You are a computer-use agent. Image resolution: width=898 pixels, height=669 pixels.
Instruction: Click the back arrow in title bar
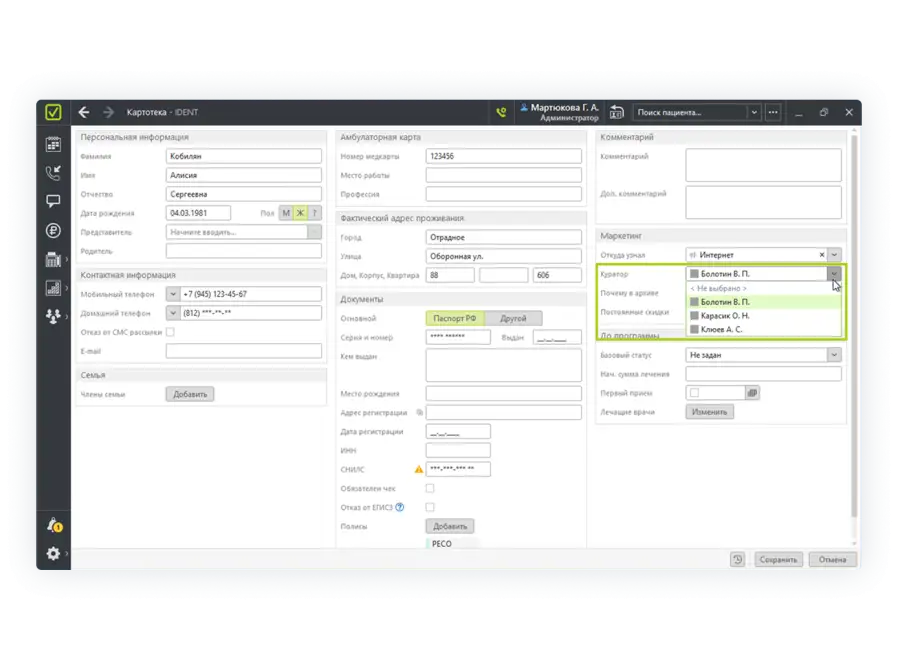click(x=84, y=113)
